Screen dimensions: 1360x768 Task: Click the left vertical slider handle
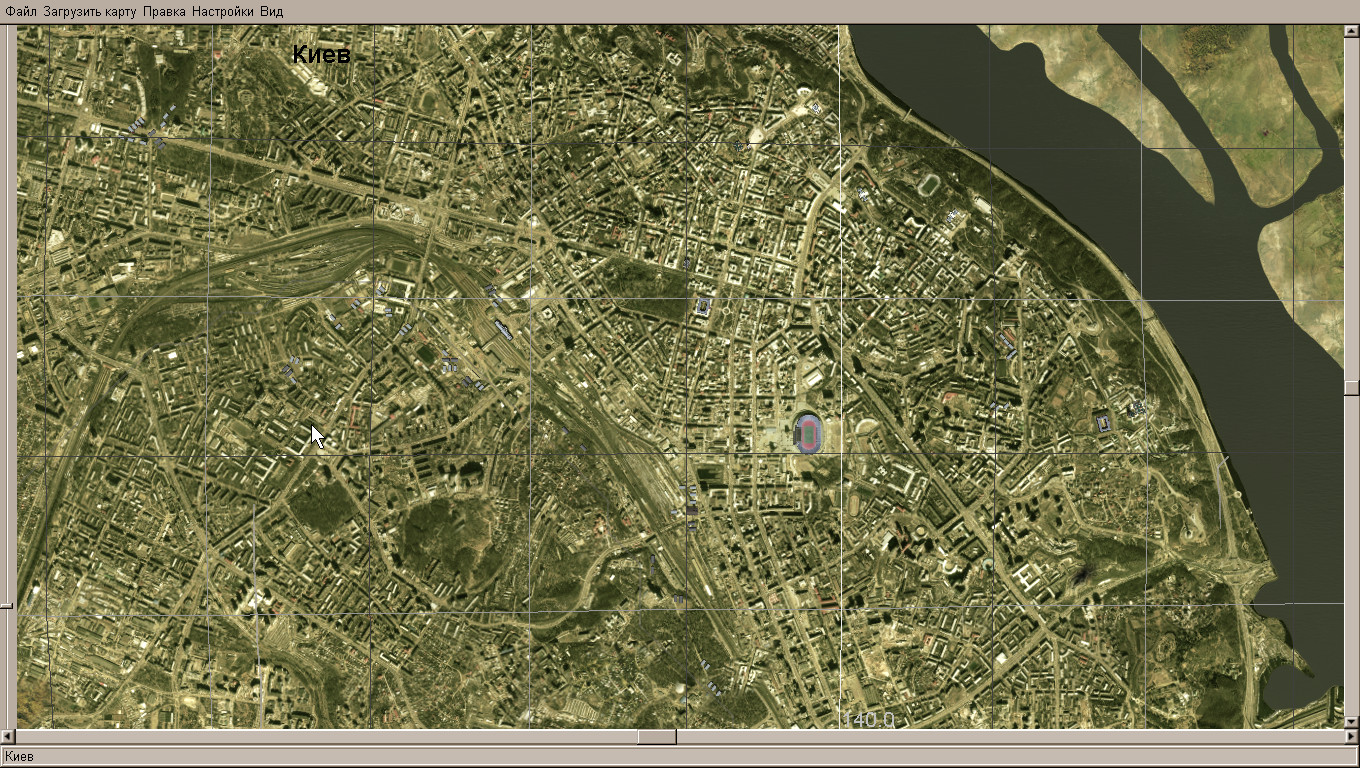[7, 605]
